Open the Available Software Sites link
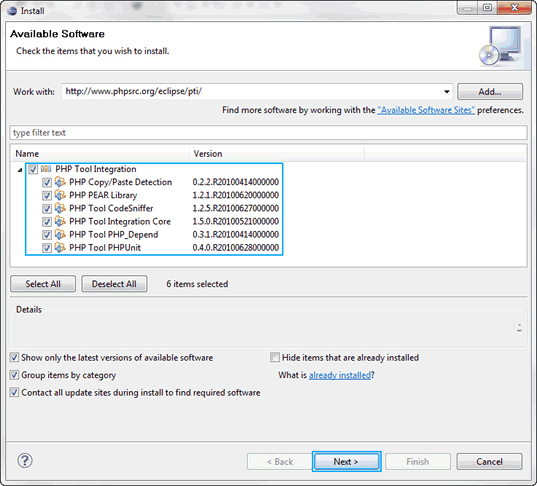Screen dimensions: 537x486 [426, 110]
